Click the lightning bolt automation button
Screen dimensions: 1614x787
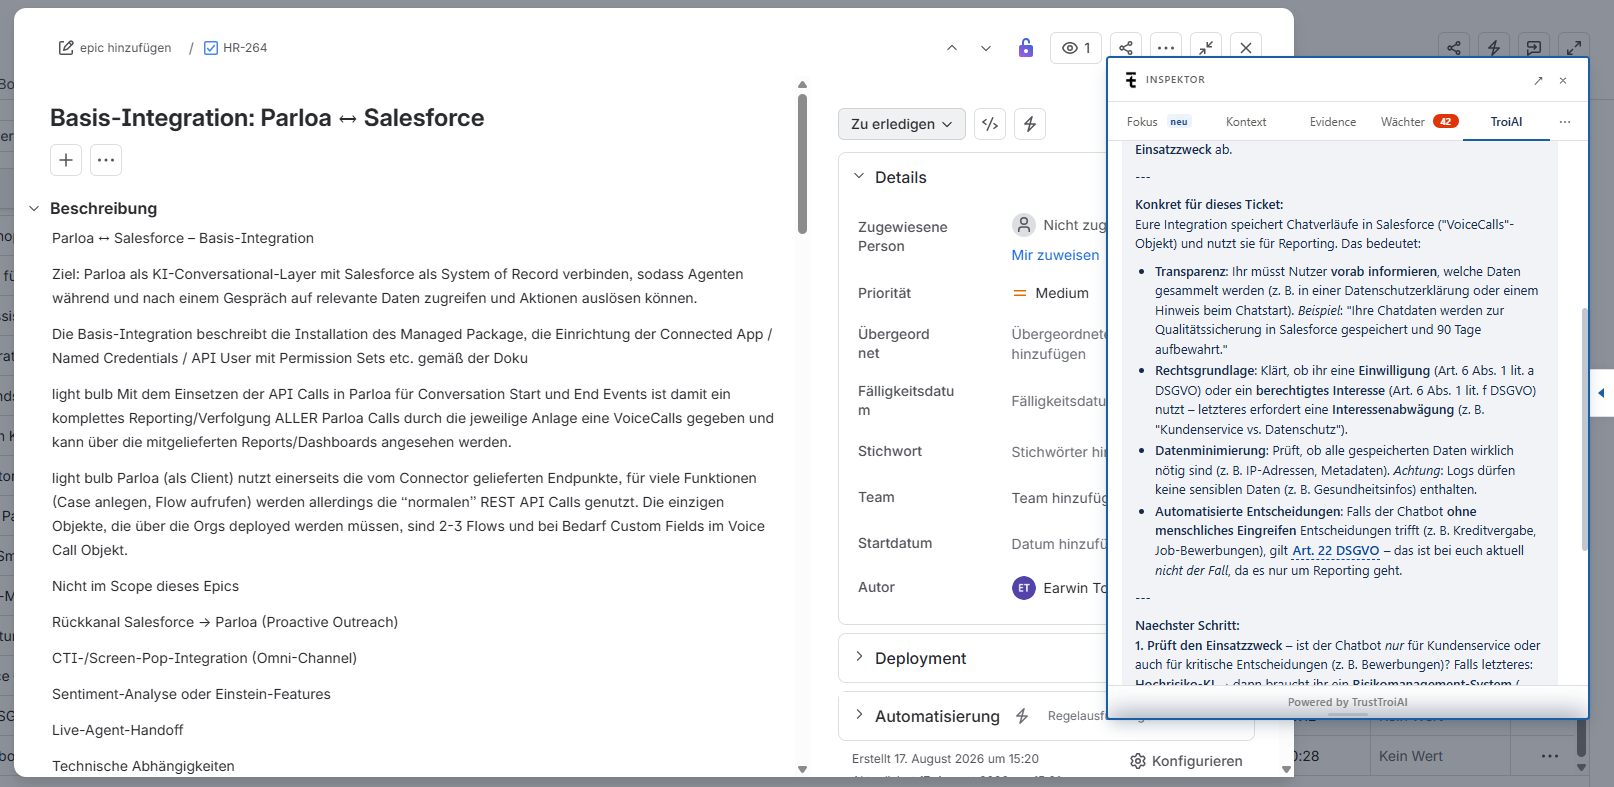tap(1030, 124)
